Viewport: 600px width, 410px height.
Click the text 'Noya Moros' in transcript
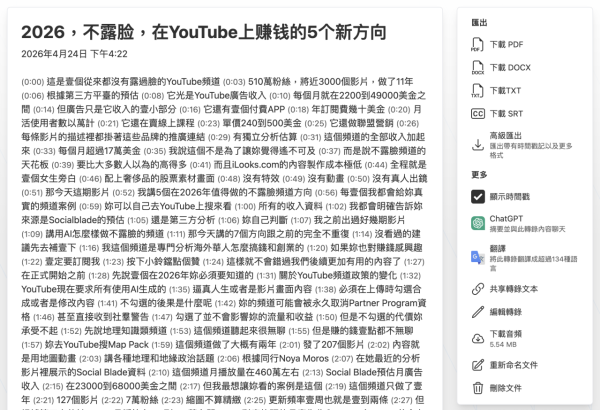pyautogui.click(x=304, y=358)
